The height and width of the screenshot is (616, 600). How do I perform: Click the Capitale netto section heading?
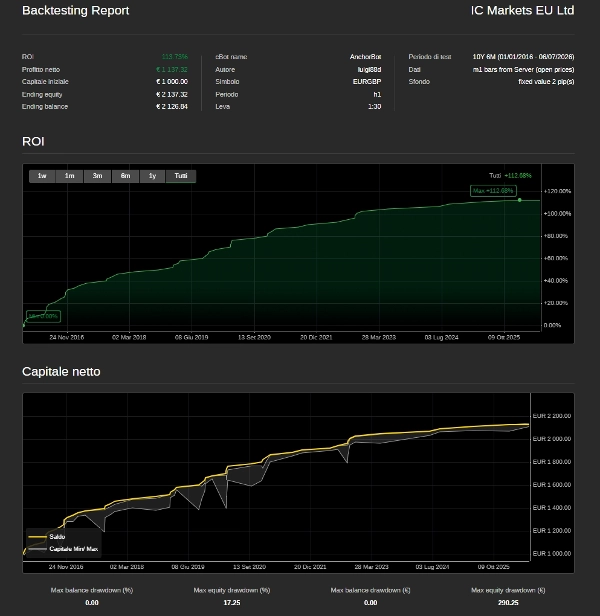61,372
